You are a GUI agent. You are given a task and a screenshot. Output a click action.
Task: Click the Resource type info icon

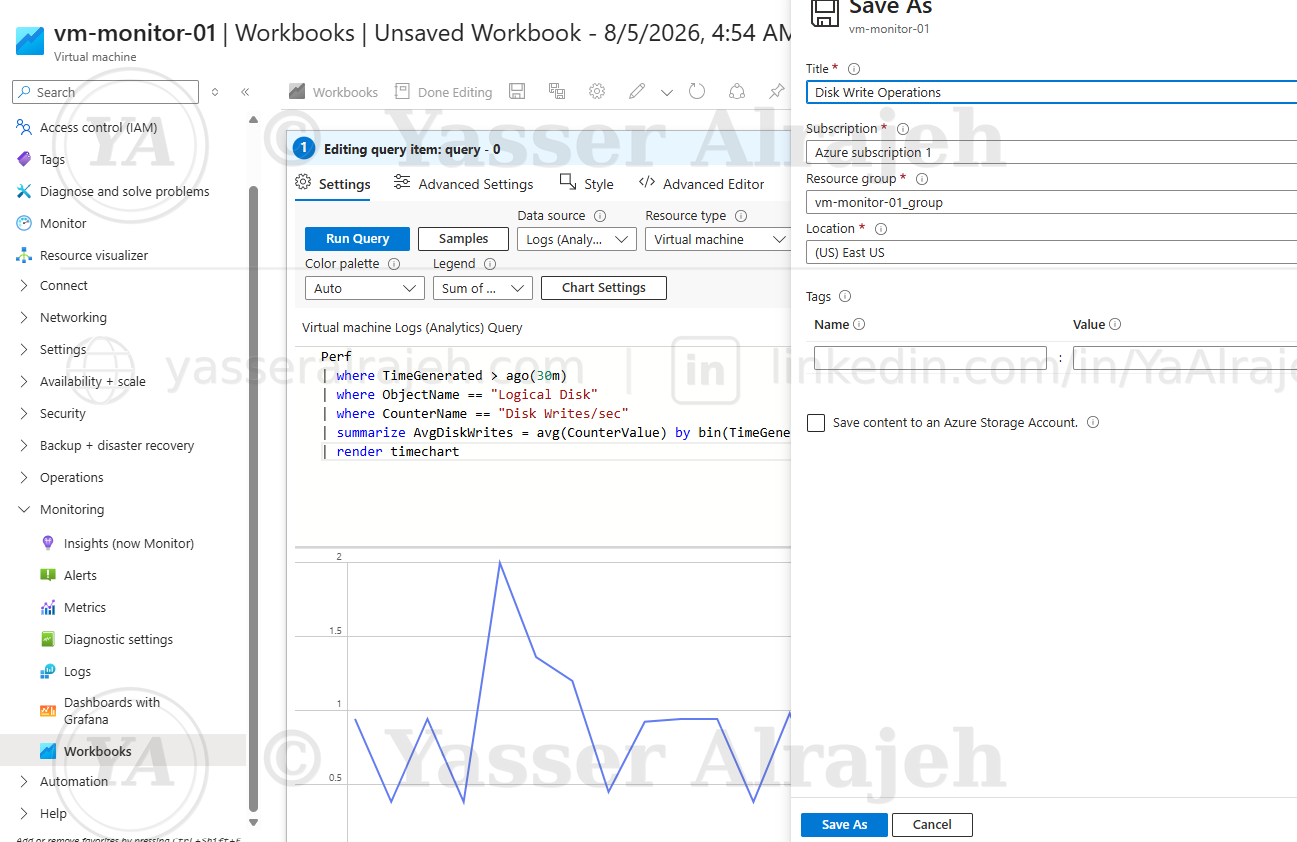point(741,216)
